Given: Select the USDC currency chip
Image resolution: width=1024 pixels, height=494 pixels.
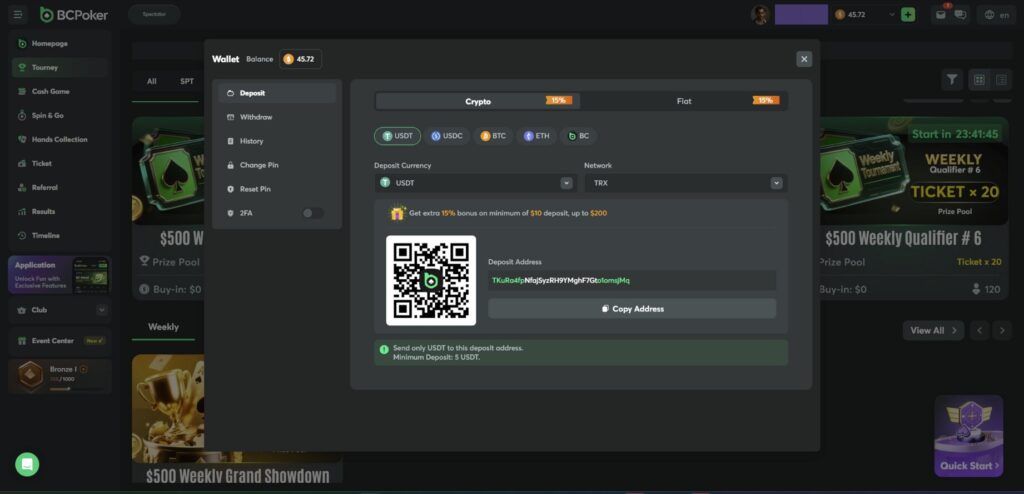Looking at the screenshot, I should [x=447, y=136].
